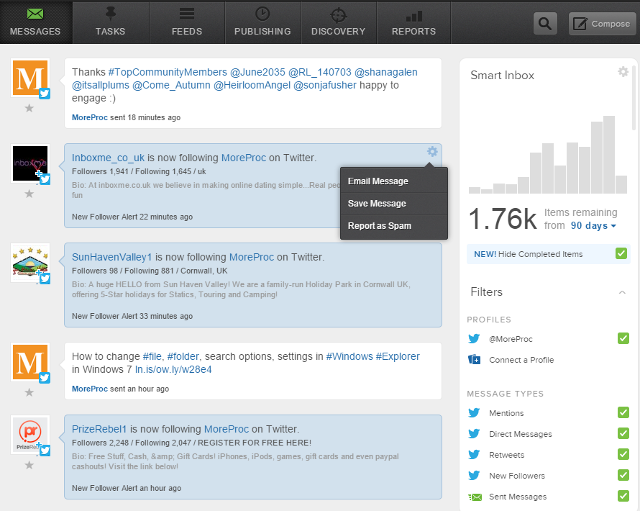Viewport: 640px width, 511px height.
Task: Click Connect a Profile link
Action: [522, 360]
